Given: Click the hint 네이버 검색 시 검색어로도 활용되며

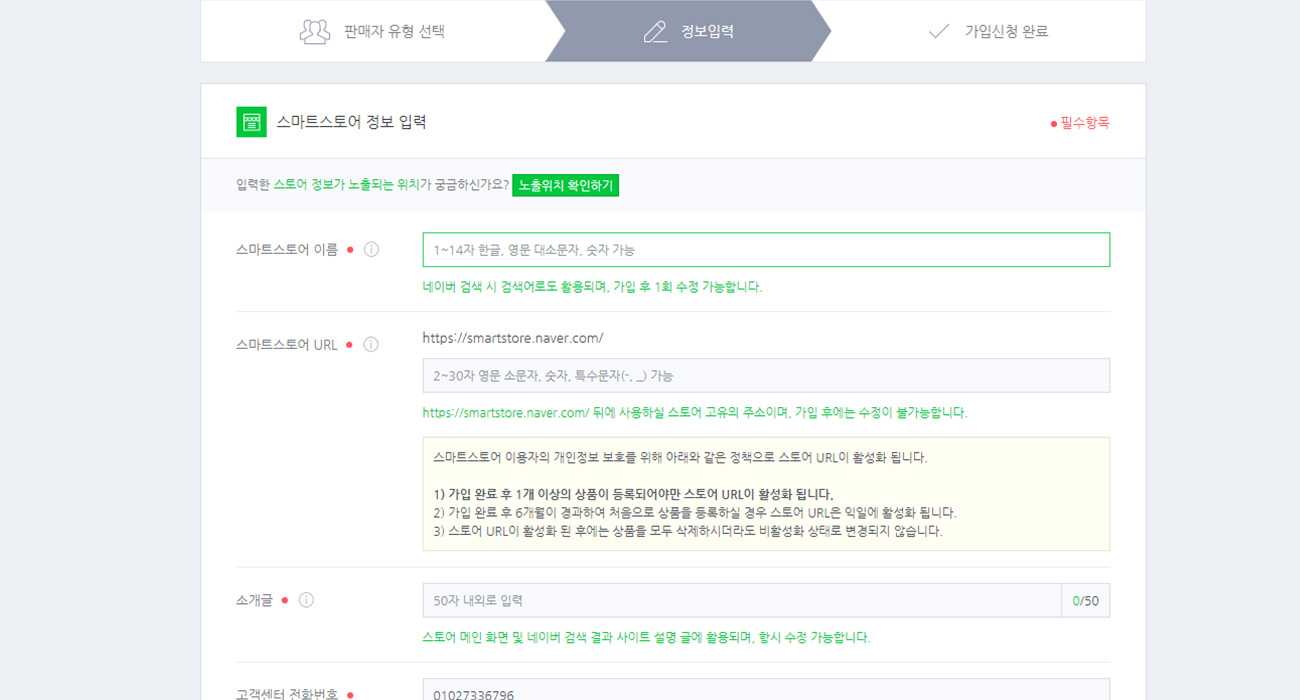Looking at the screenshot, I should click(x=592, y=287).
